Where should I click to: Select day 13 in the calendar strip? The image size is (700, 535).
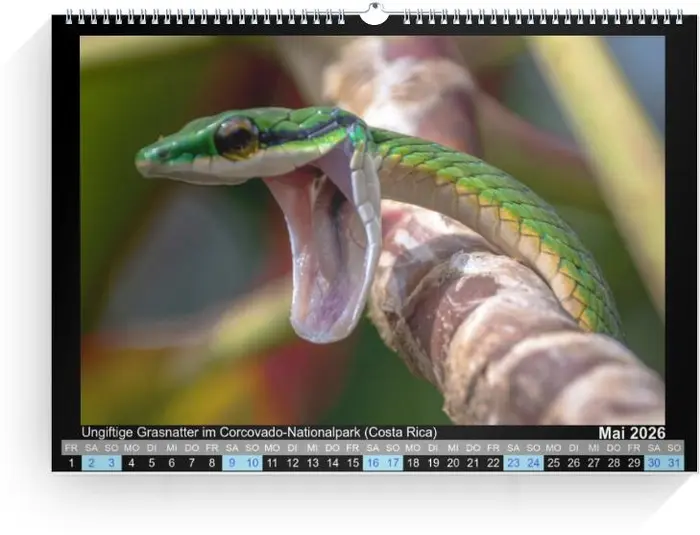(x=312, y=463)
